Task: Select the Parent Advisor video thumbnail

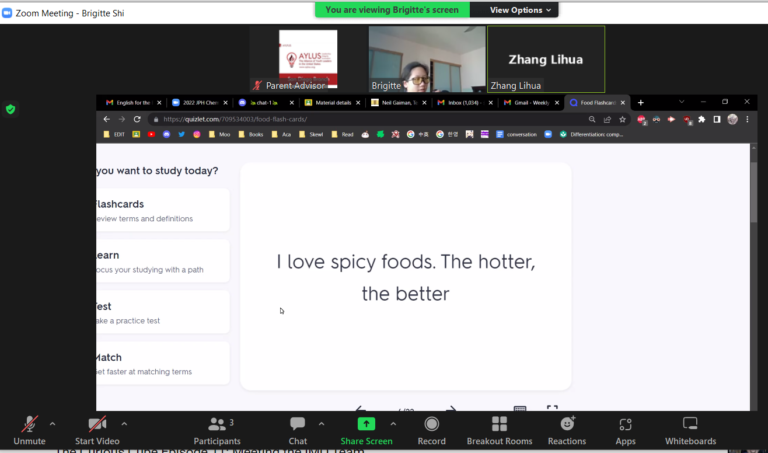Action: (308, 59)
